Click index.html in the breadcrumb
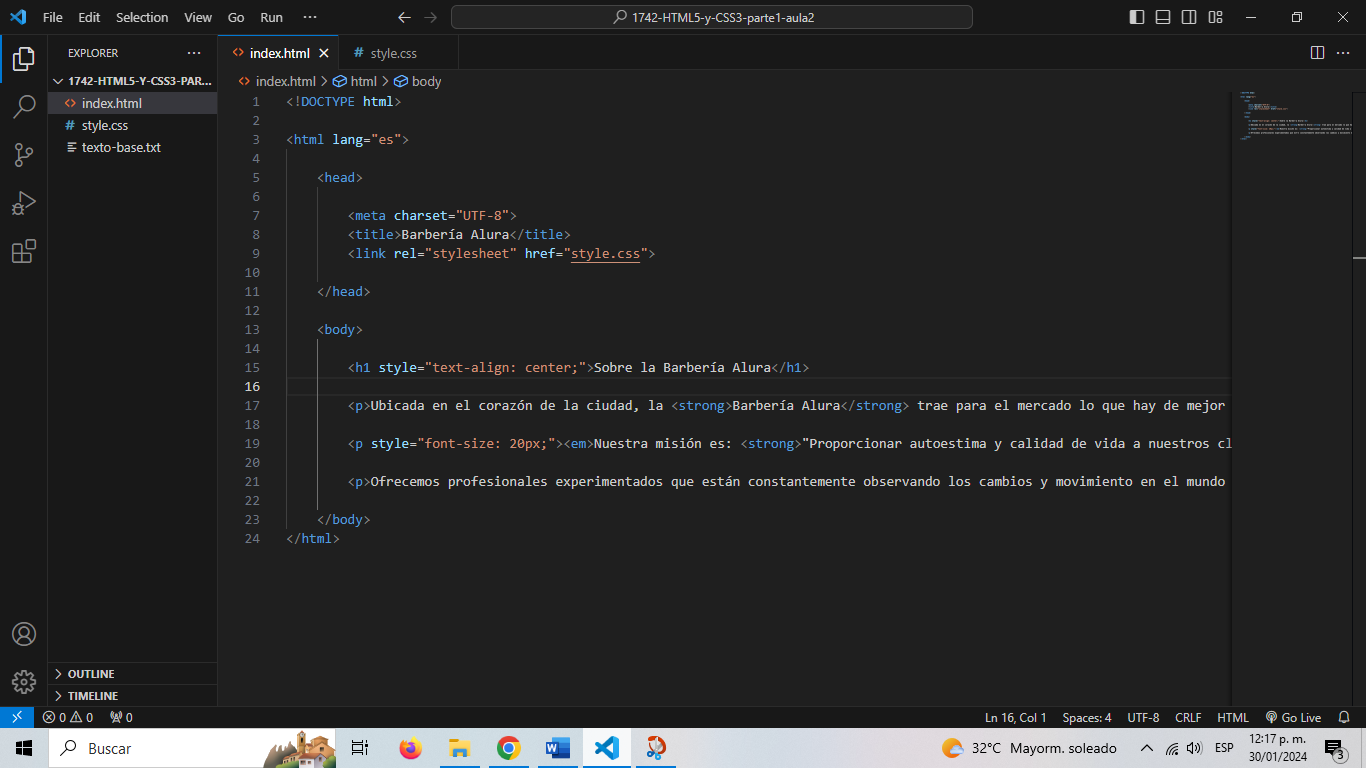This screenshot has height=768, width=1366. (x=277, y=82)
